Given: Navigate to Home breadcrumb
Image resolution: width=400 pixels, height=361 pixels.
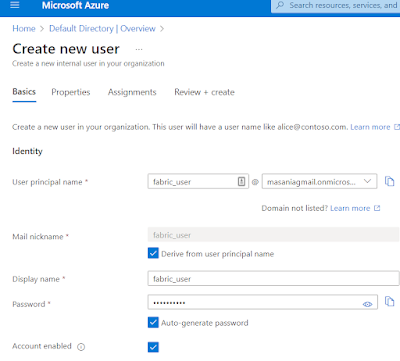Looking at the screenshot, I should pyautogui.click(x=24, y=29).
